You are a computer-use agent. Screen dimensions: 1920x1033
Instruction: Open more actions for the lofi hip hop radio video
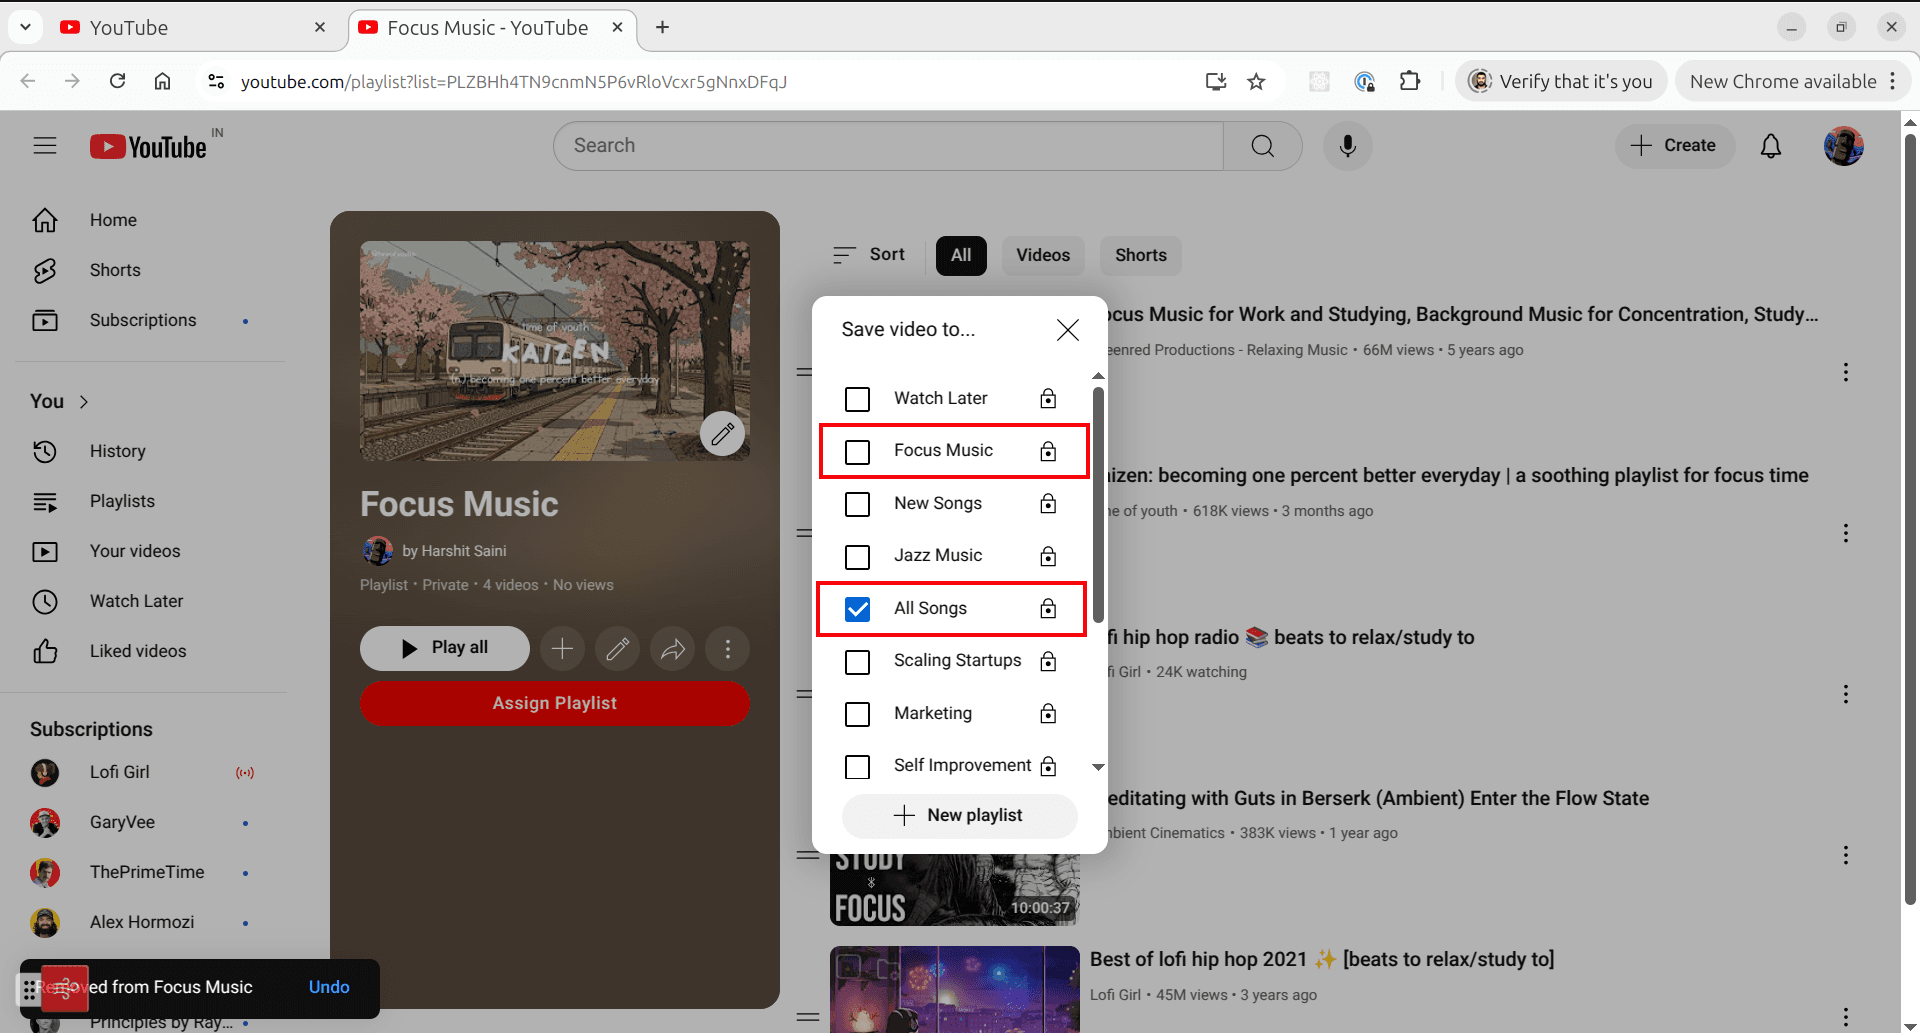[x=1846, y=694]
